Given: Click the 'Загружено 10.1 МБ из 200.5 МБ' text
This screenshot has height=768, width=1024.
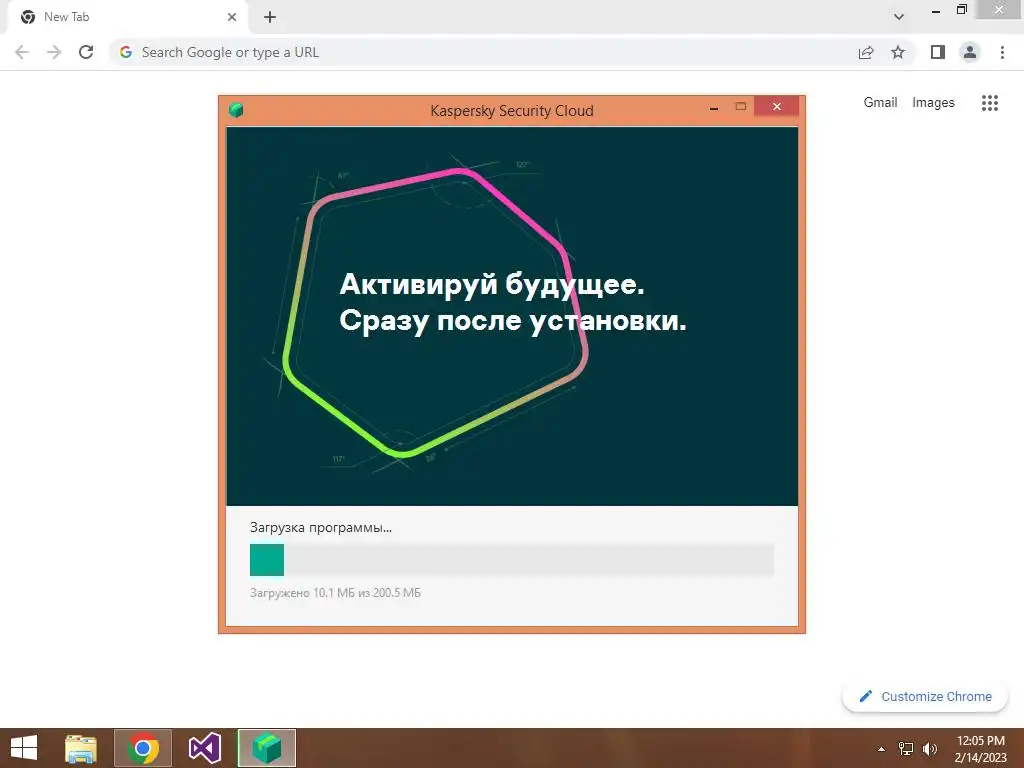Looking at the screenshot, I should [335, 593].
